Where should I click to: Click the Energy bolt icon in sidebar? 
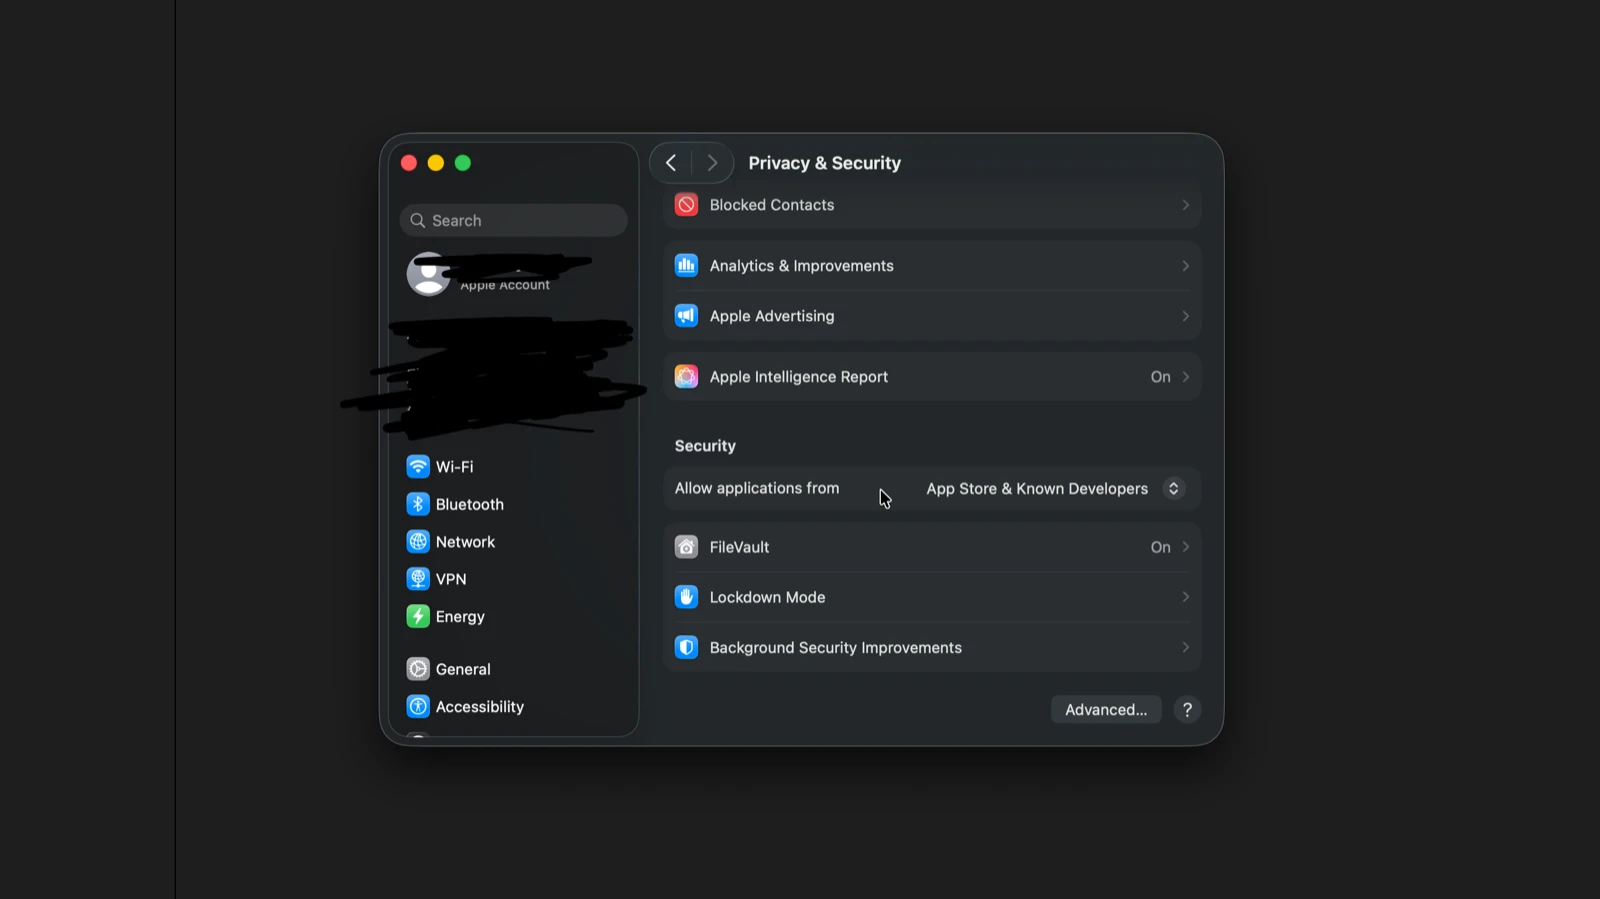(x=418, y=617)
